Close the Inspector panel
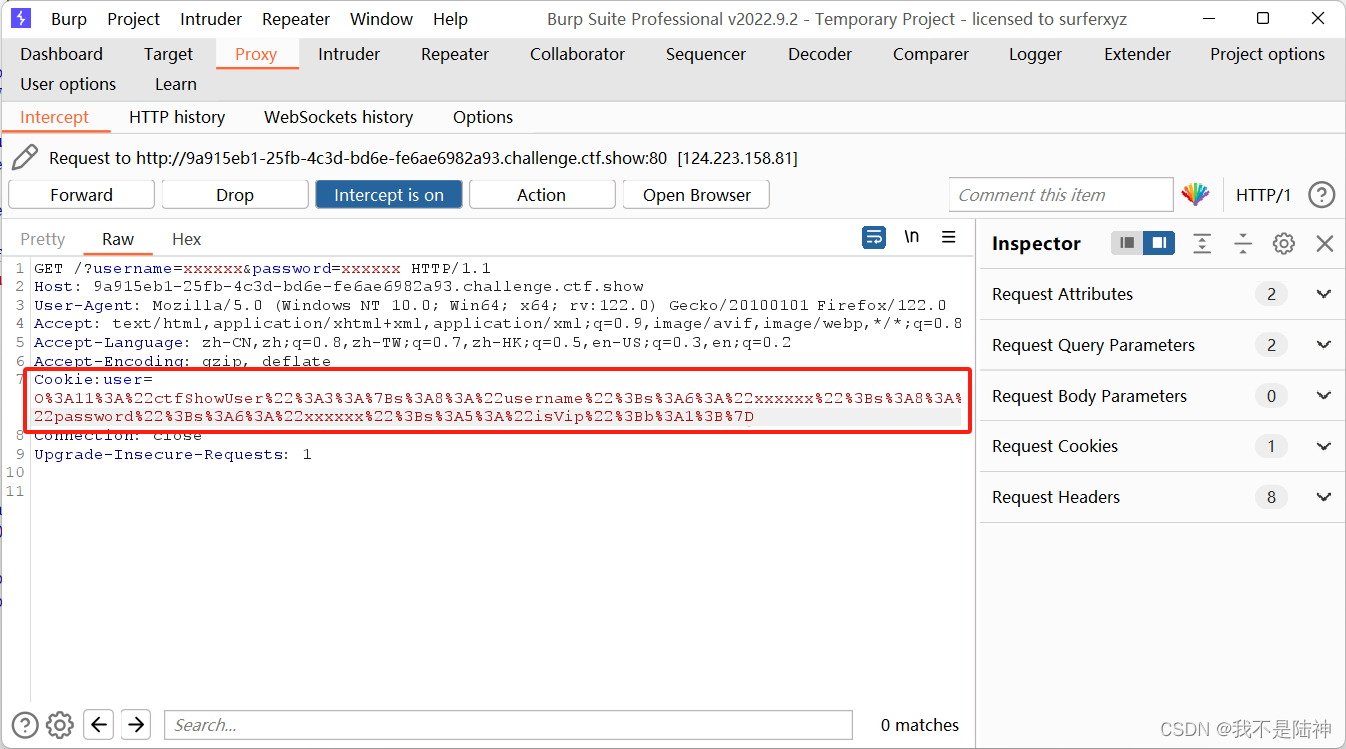This screenshot has height=749, width=1346. 1325,243
